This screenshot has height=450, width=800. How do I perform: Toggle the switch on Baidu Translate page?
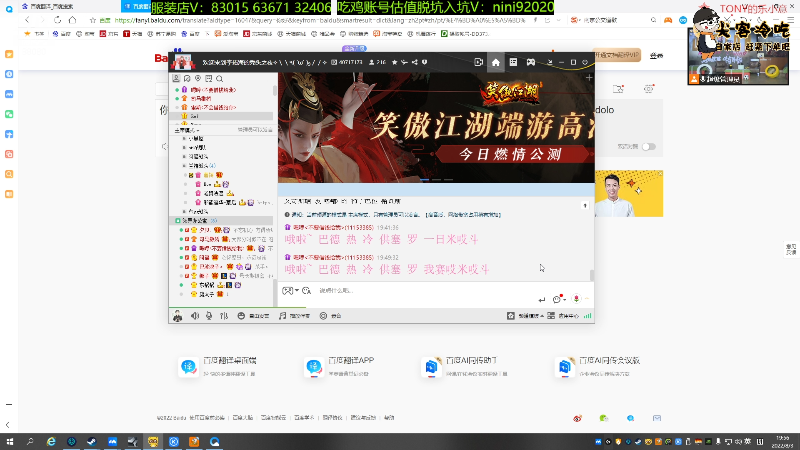648,146
